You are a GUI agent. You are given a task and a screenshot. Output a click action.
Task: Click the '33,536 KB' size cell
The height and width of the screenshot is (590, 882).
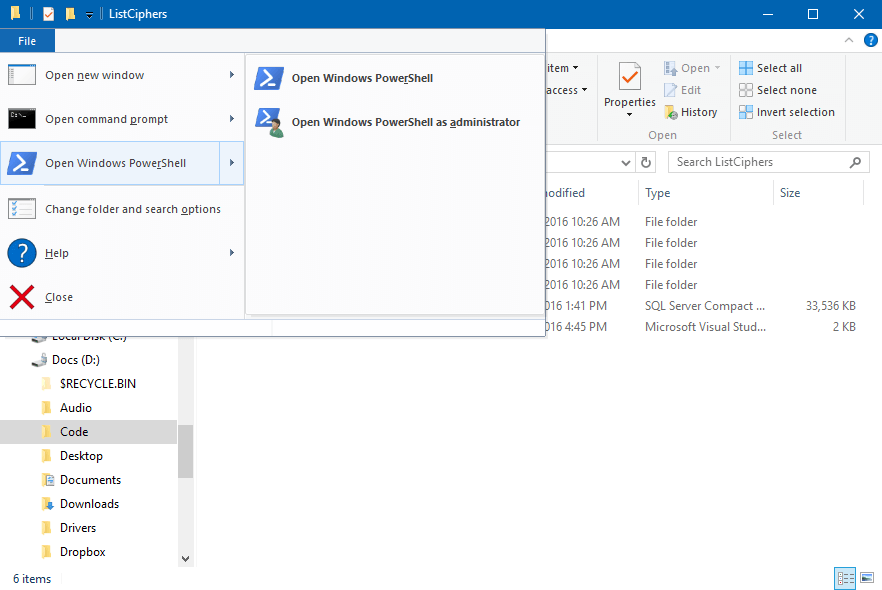831,306
